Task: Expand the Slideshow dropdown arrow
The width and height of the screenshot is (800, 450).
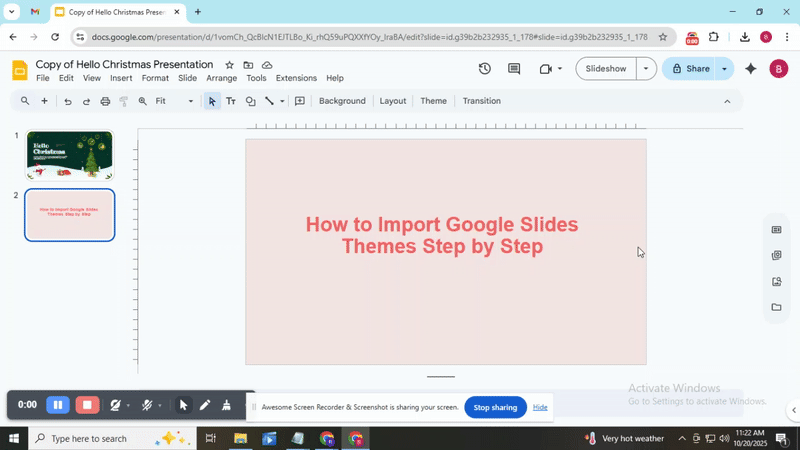Action: (646, 69)
